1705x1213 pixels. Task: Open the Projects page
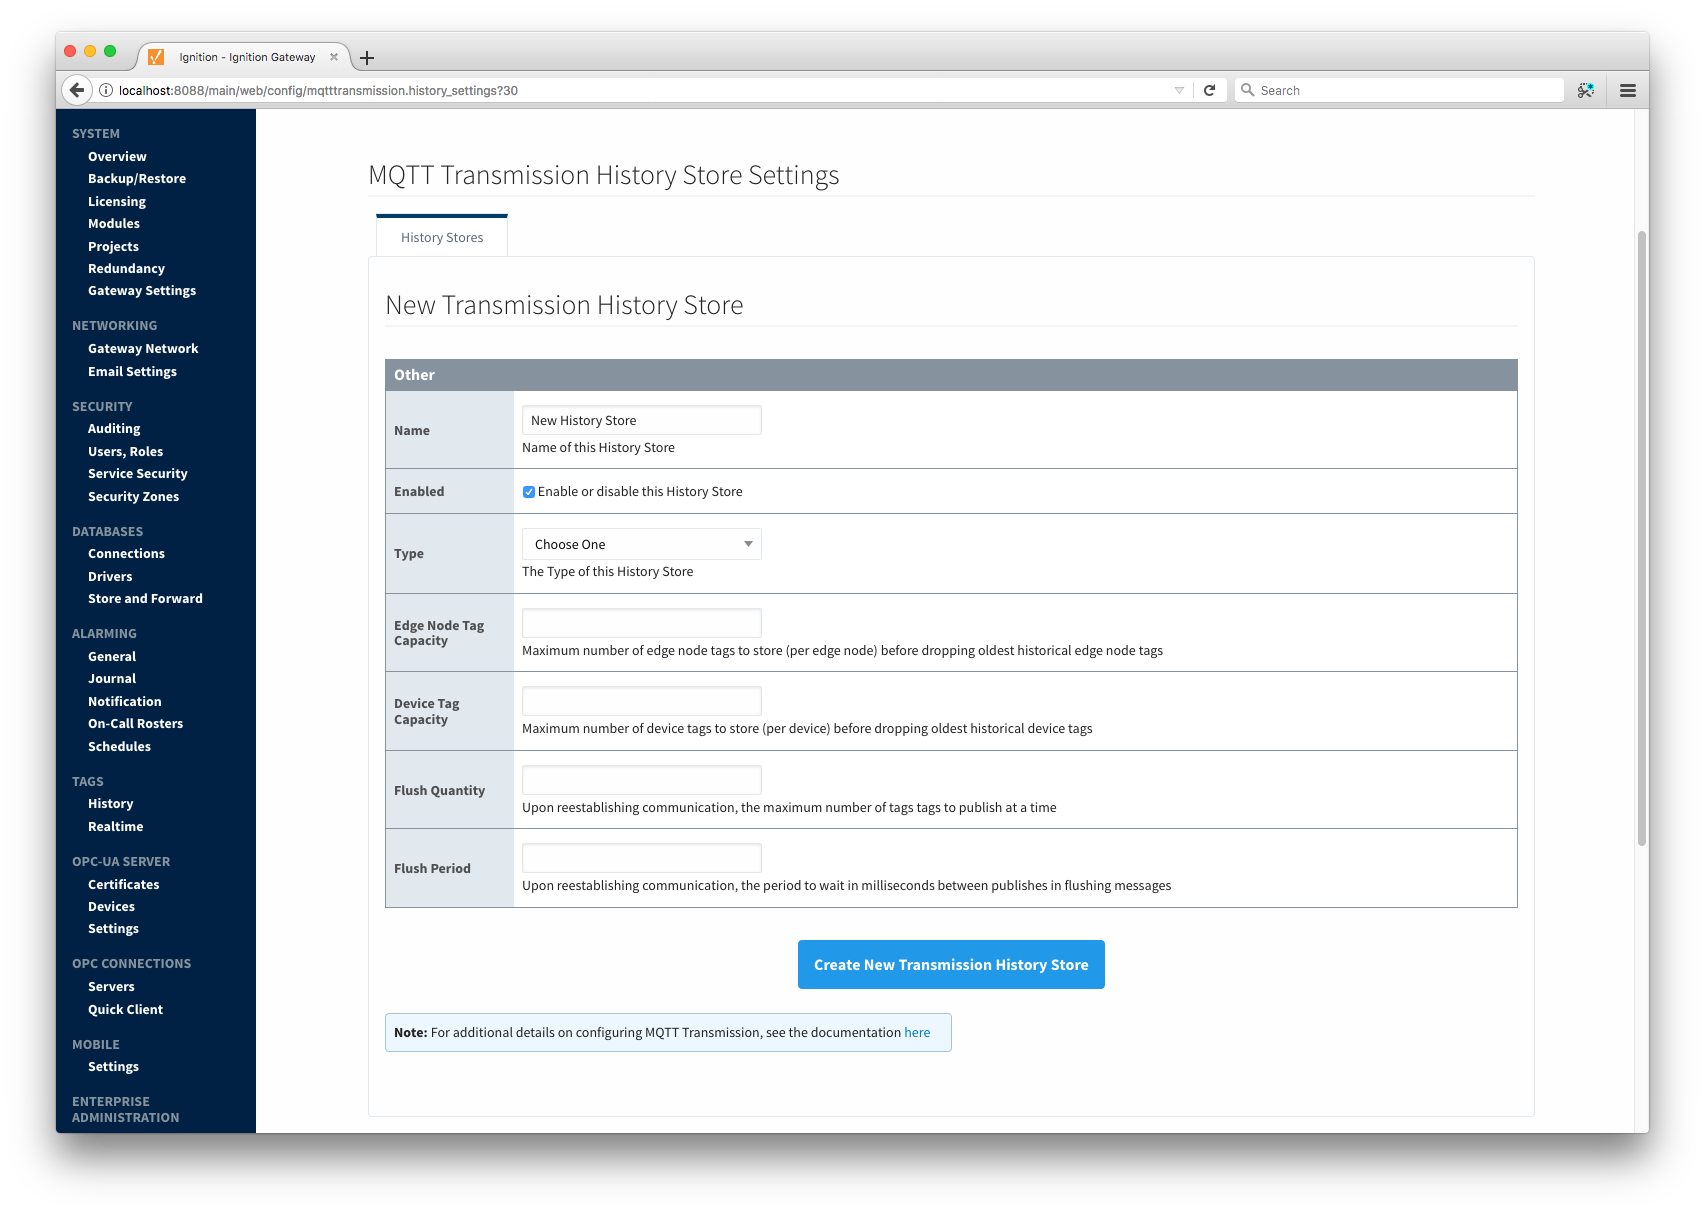click(113, 246)
